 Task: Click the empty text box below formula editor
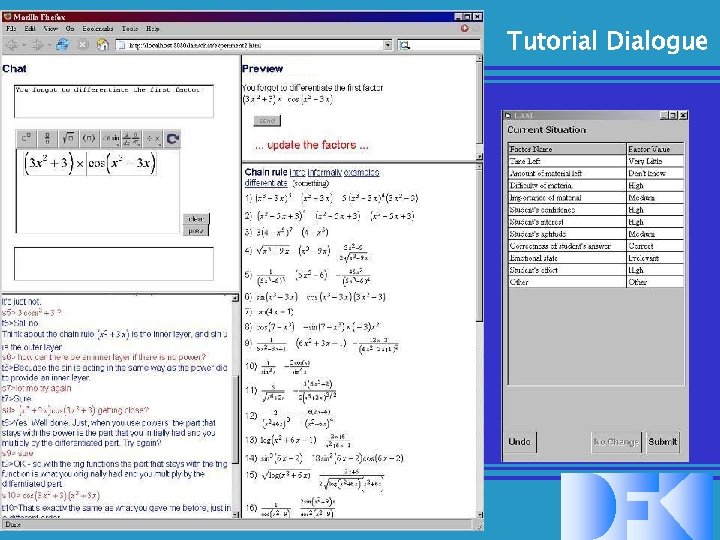tap(114, 264)
